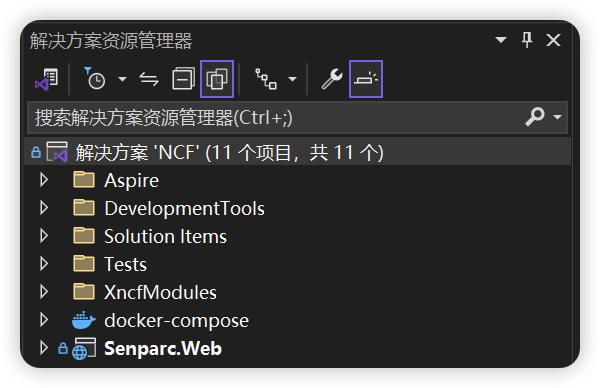Open the search options dropdown arrow
This screenshot has width=600, height=388.
(558, 117)
